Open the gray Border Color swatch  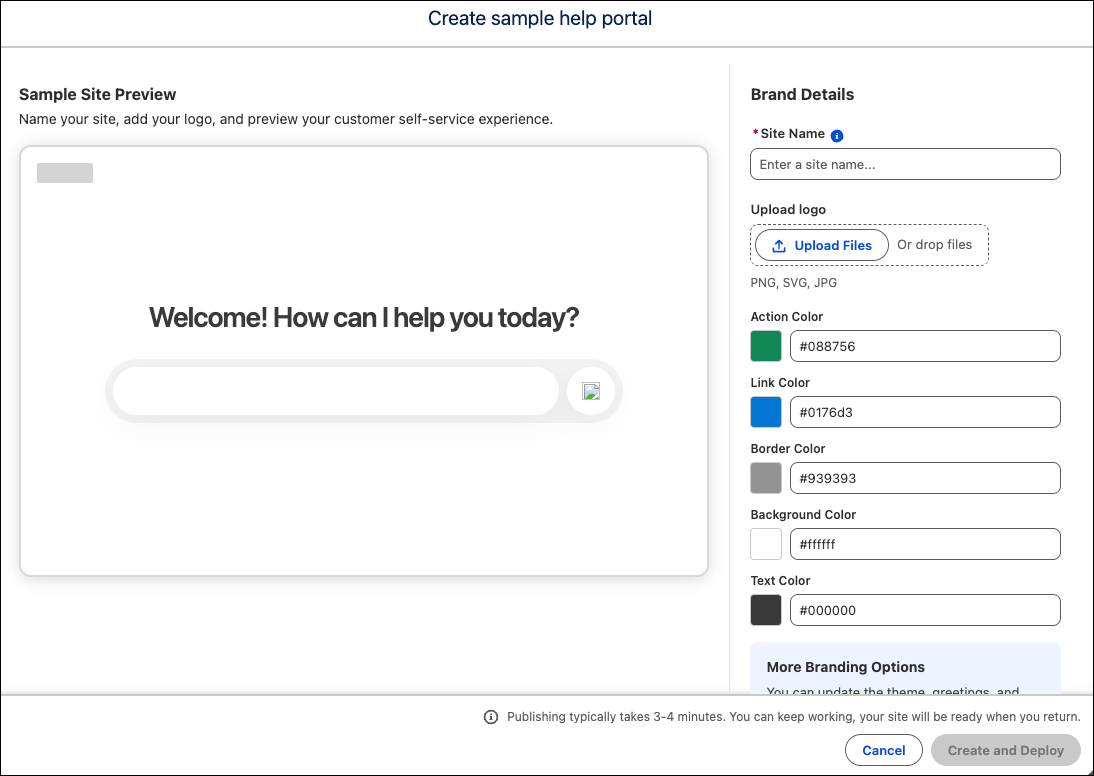point(766,478)
